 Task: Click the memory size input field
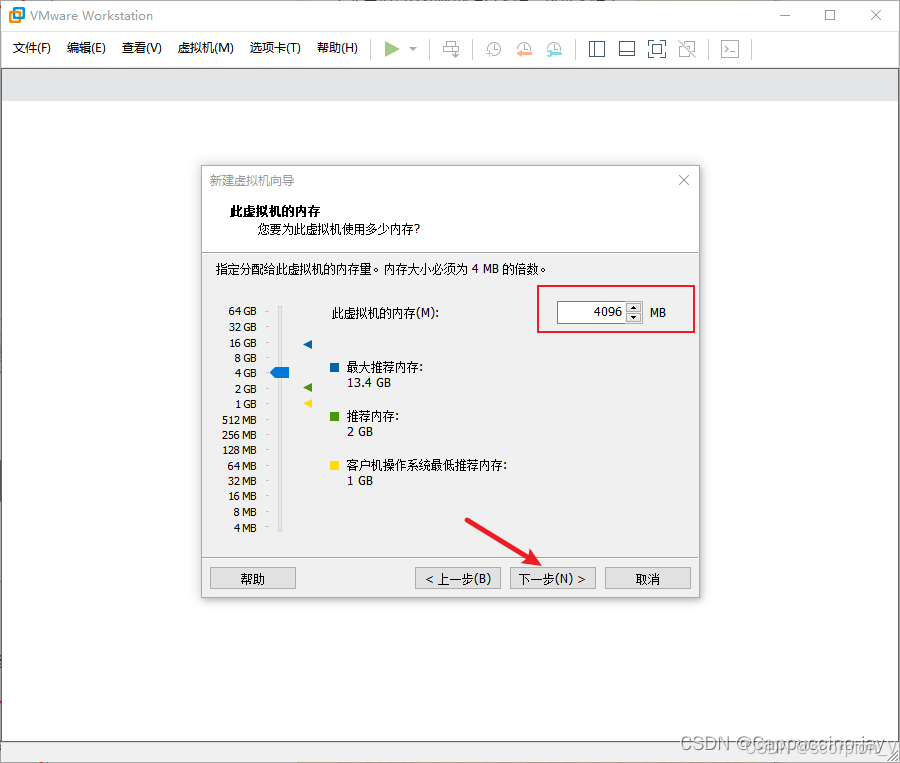point(591,312)
